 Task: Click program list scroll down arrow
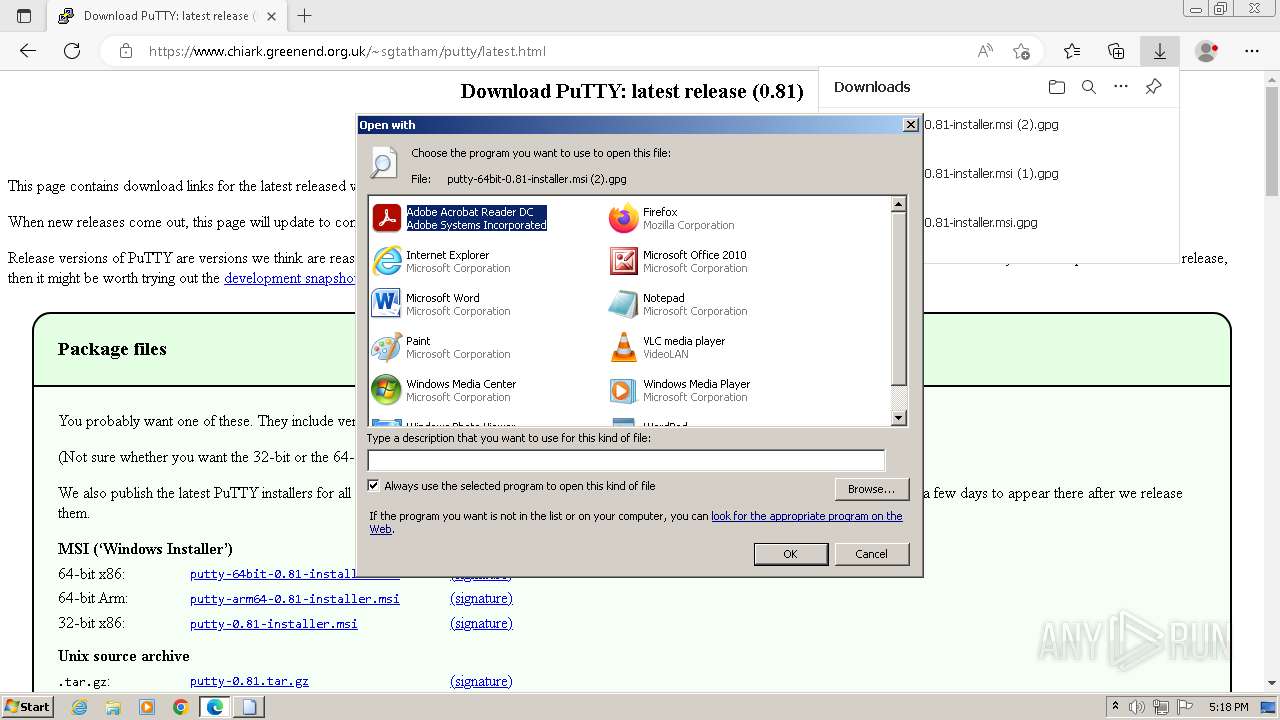pos(898,418)
